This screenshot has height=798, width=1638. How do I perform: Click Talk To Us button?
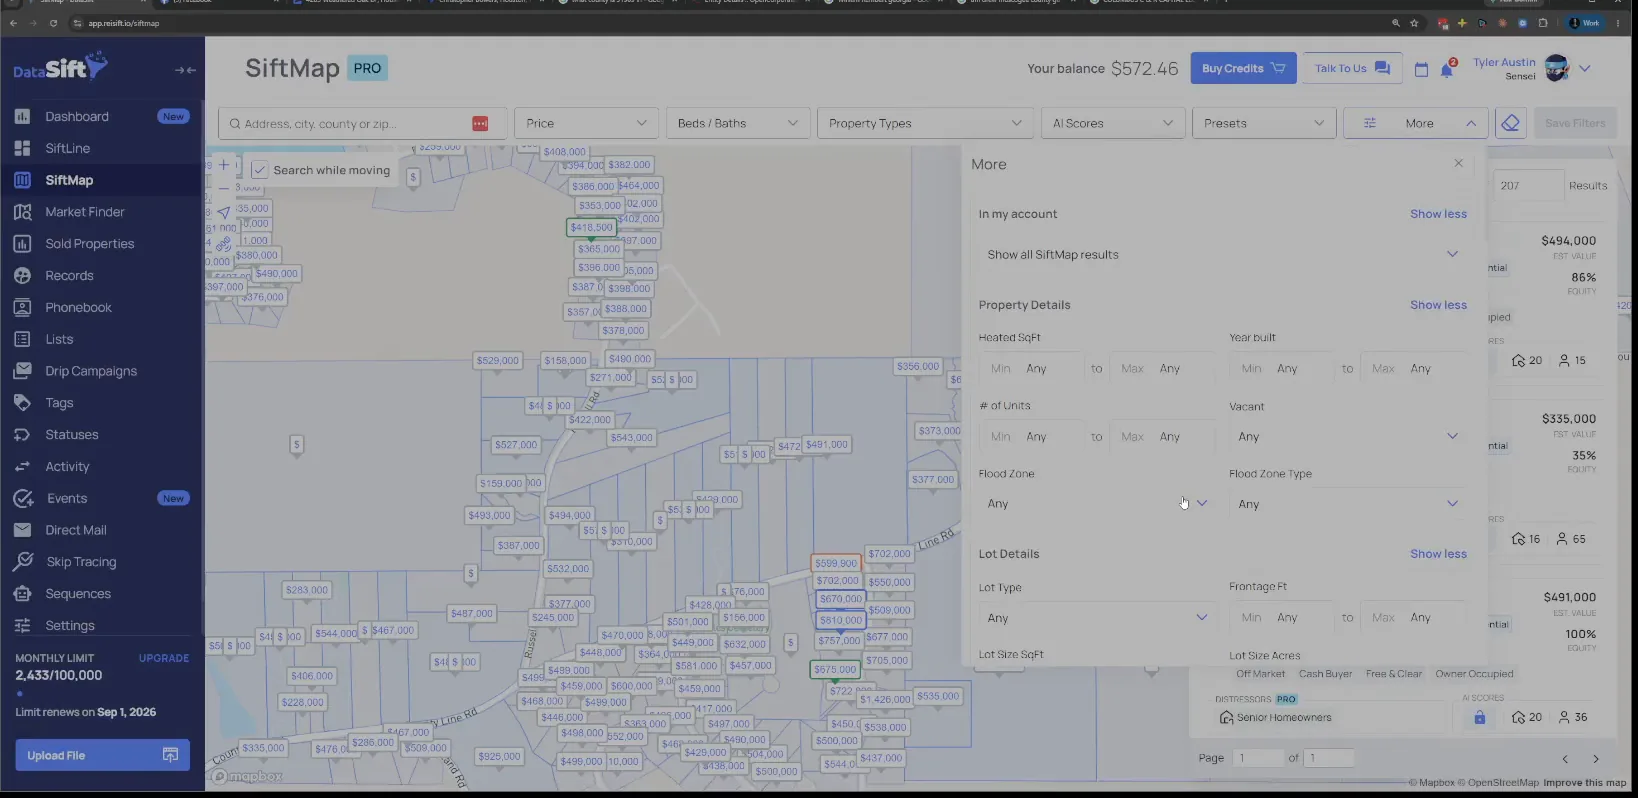(1352, 68)
